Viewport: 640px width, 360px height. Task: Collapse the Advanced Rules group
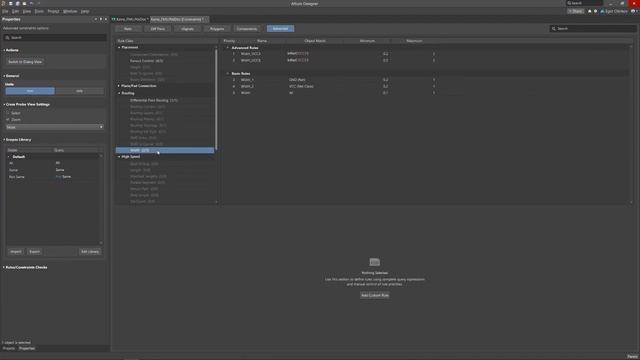(x=228, y=48)
